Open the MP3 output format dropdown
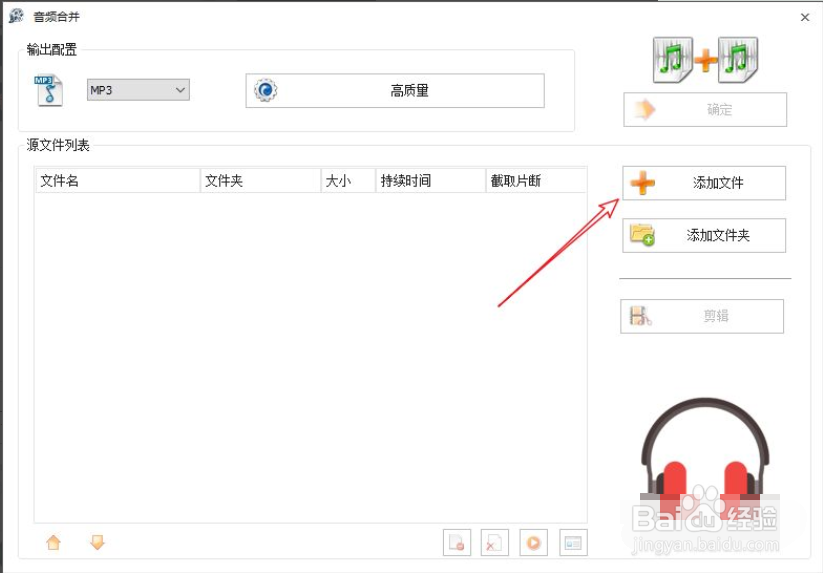 tap(138, 90)
